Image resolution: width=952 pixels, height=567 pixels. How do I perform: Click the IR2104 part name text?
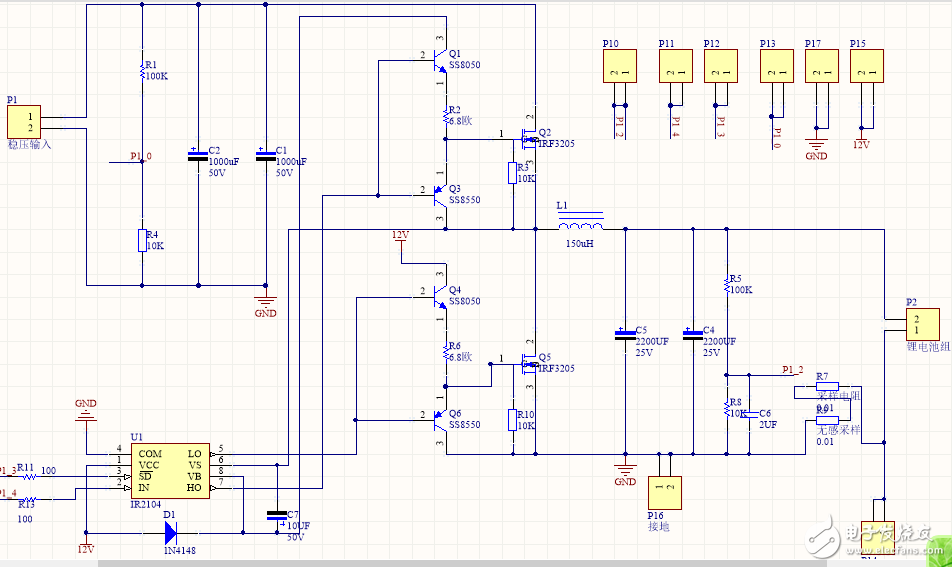pos(146,504)
